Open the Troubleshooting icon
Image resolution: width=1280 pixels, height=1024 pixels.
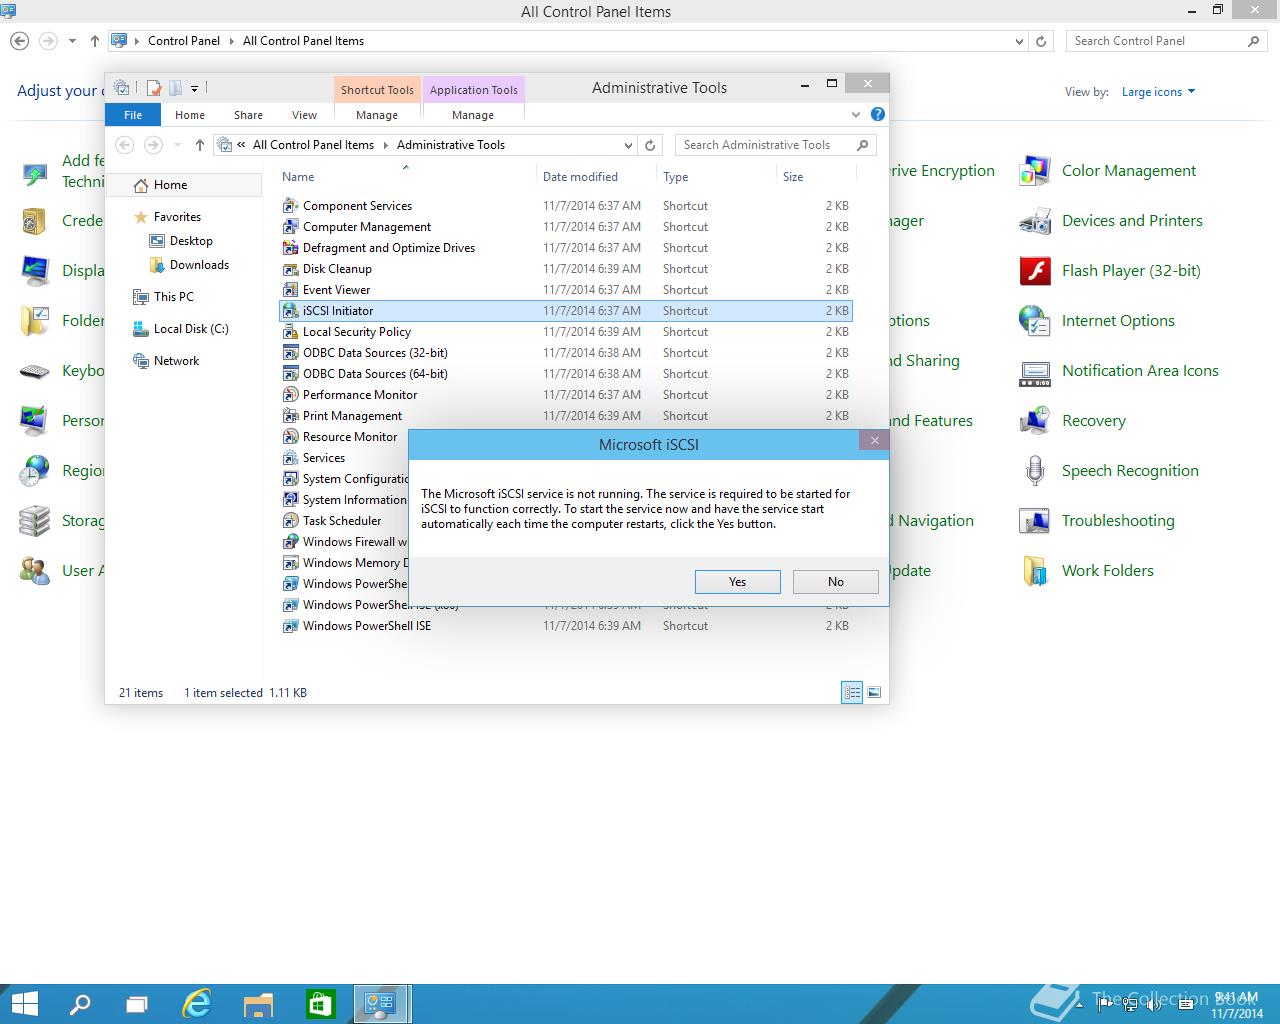1034,521
